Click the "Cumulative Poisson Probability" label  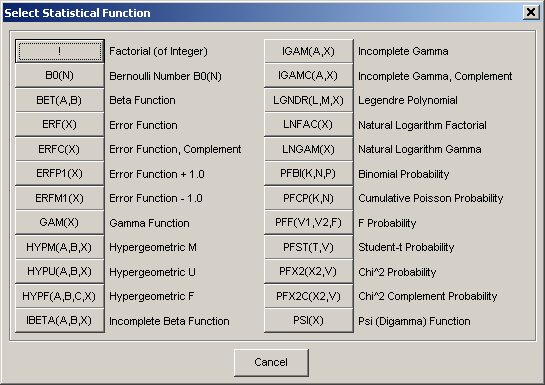pyautogui.click(x=431, y=198)
